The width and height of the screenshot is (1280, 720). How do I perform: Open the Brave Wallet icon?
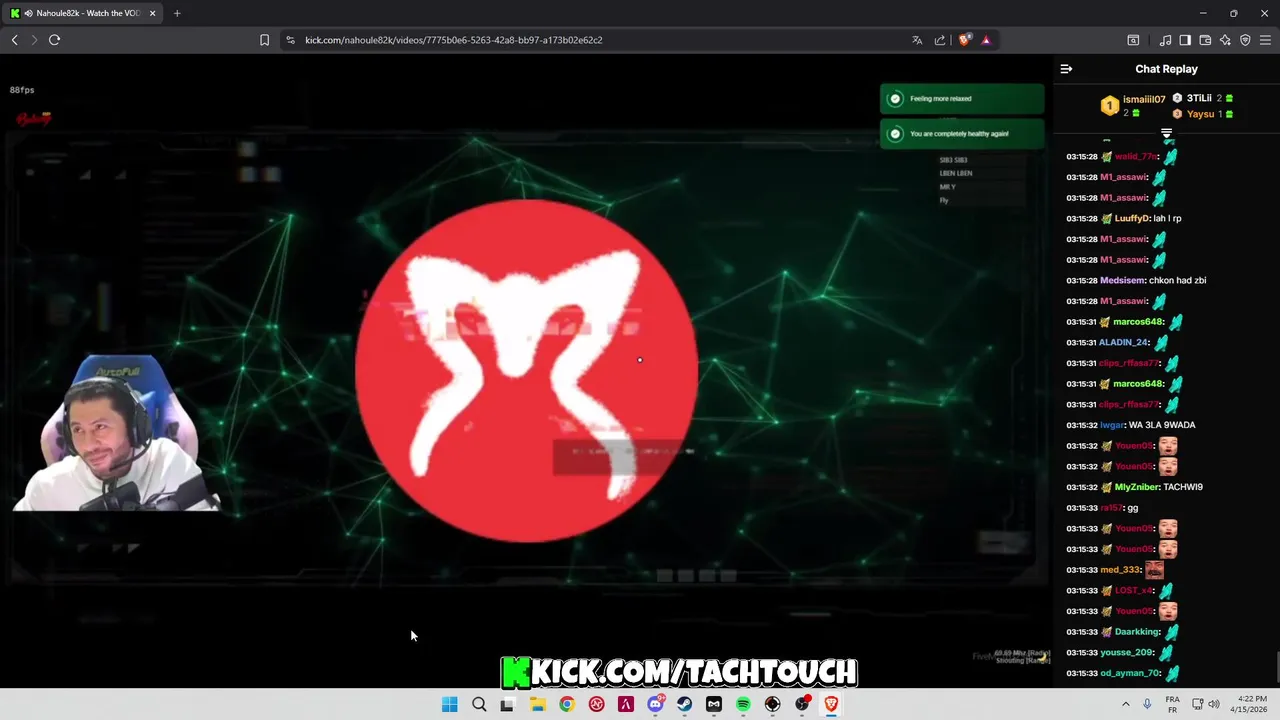point(1205,40)
